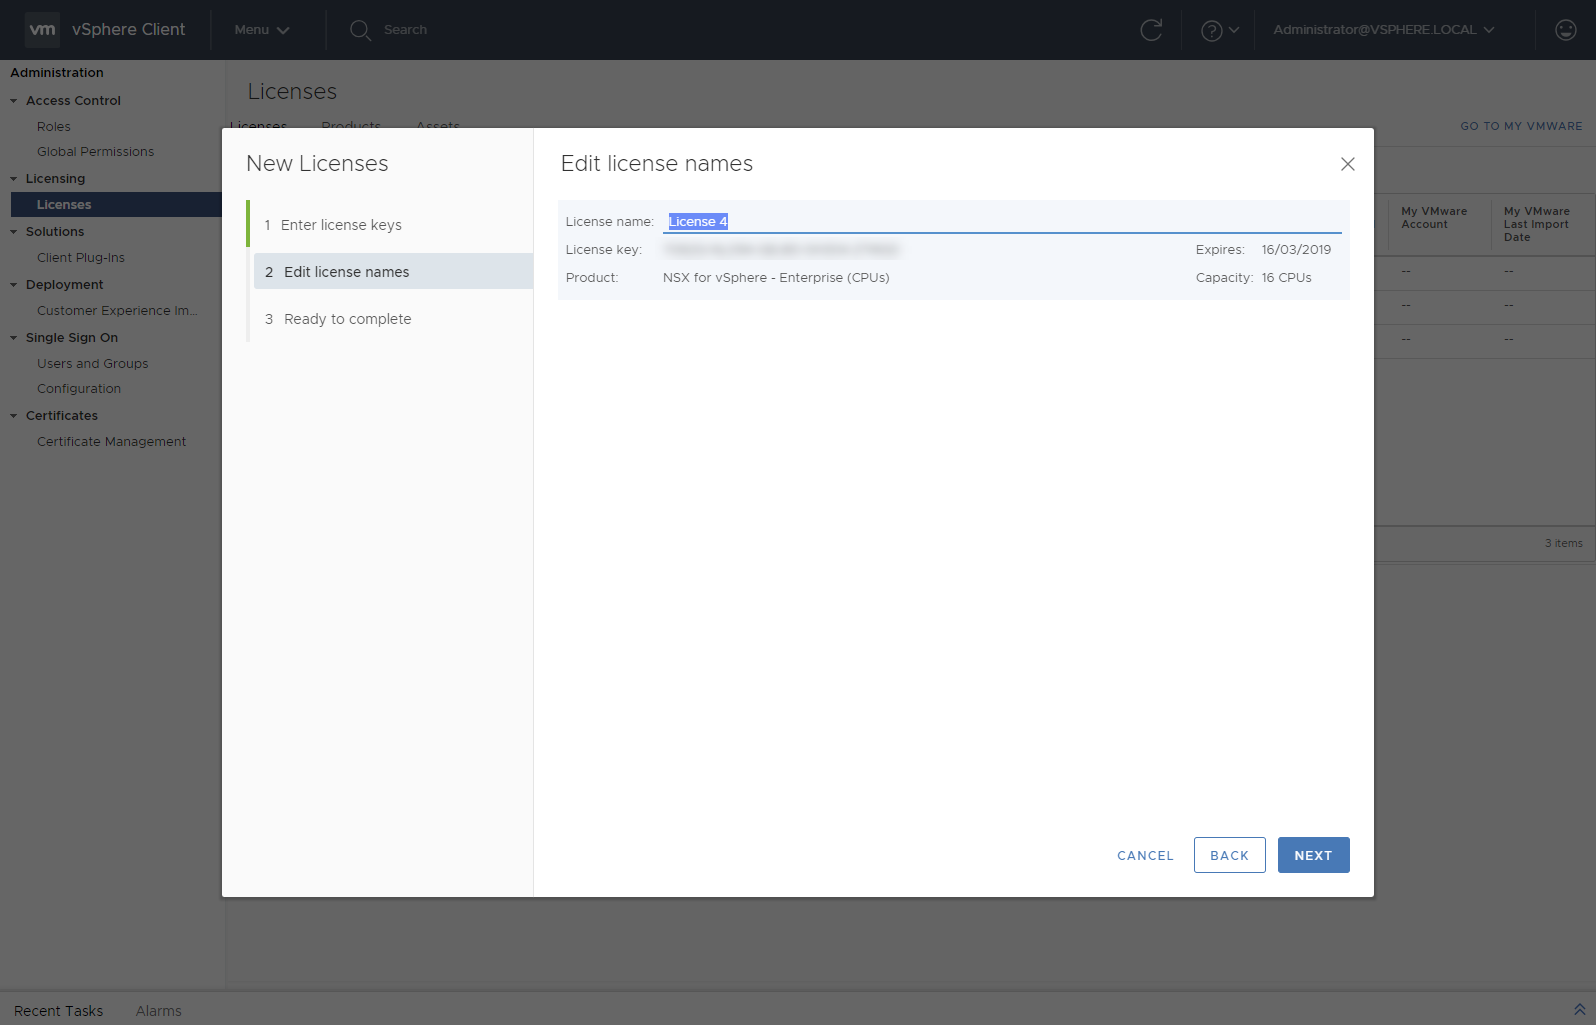This screenshot has width=1596, height=1025.
Task: Select Users and Groups in sidebar
Action: tap(92, 364)
